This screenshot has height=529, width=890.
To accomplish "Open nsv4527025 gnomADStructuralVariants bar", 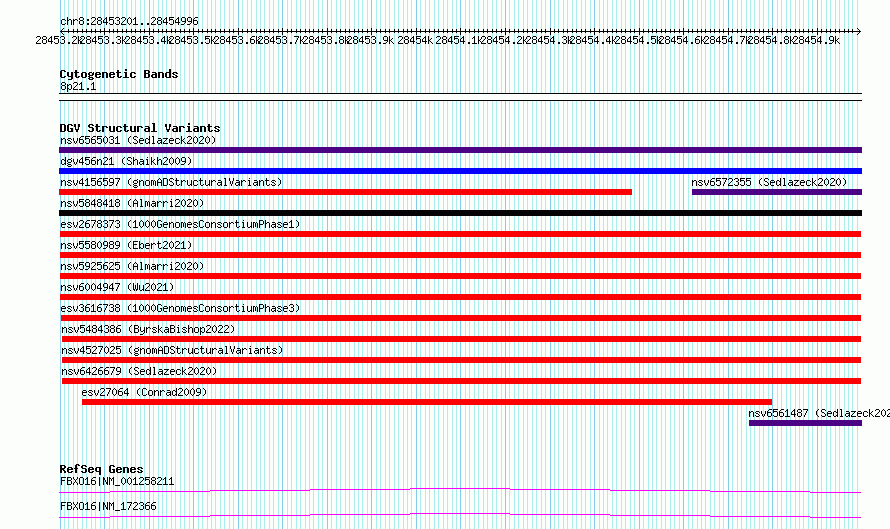I will tap(461, 360).
